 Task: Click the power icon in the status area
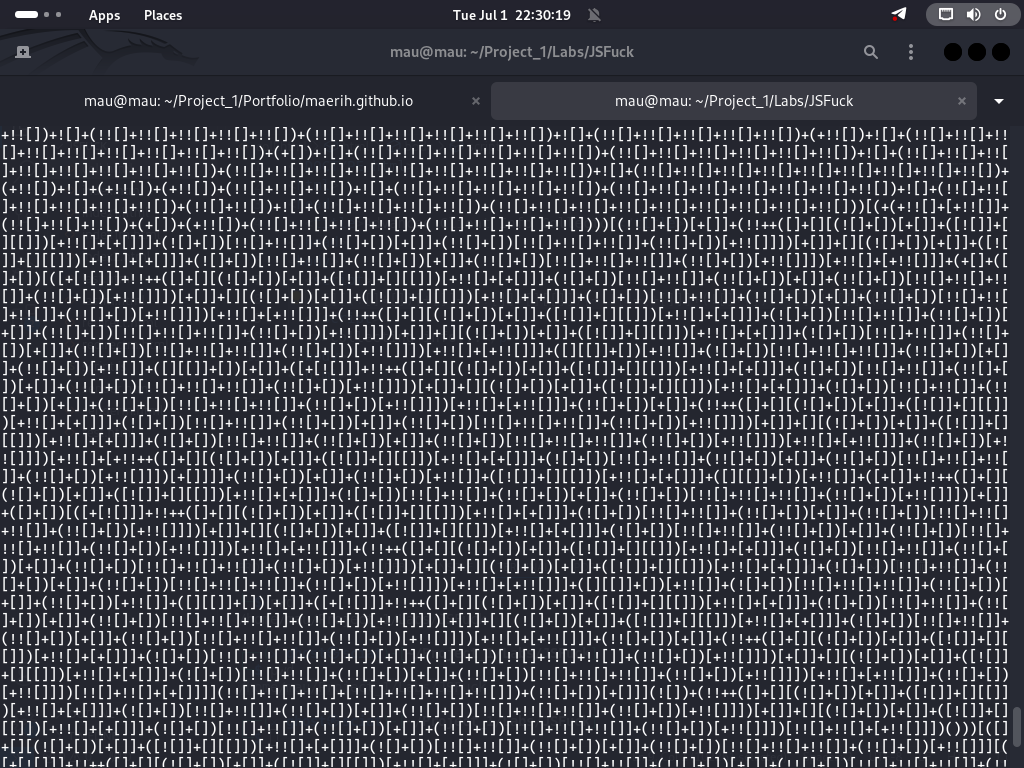point(1000,14)
